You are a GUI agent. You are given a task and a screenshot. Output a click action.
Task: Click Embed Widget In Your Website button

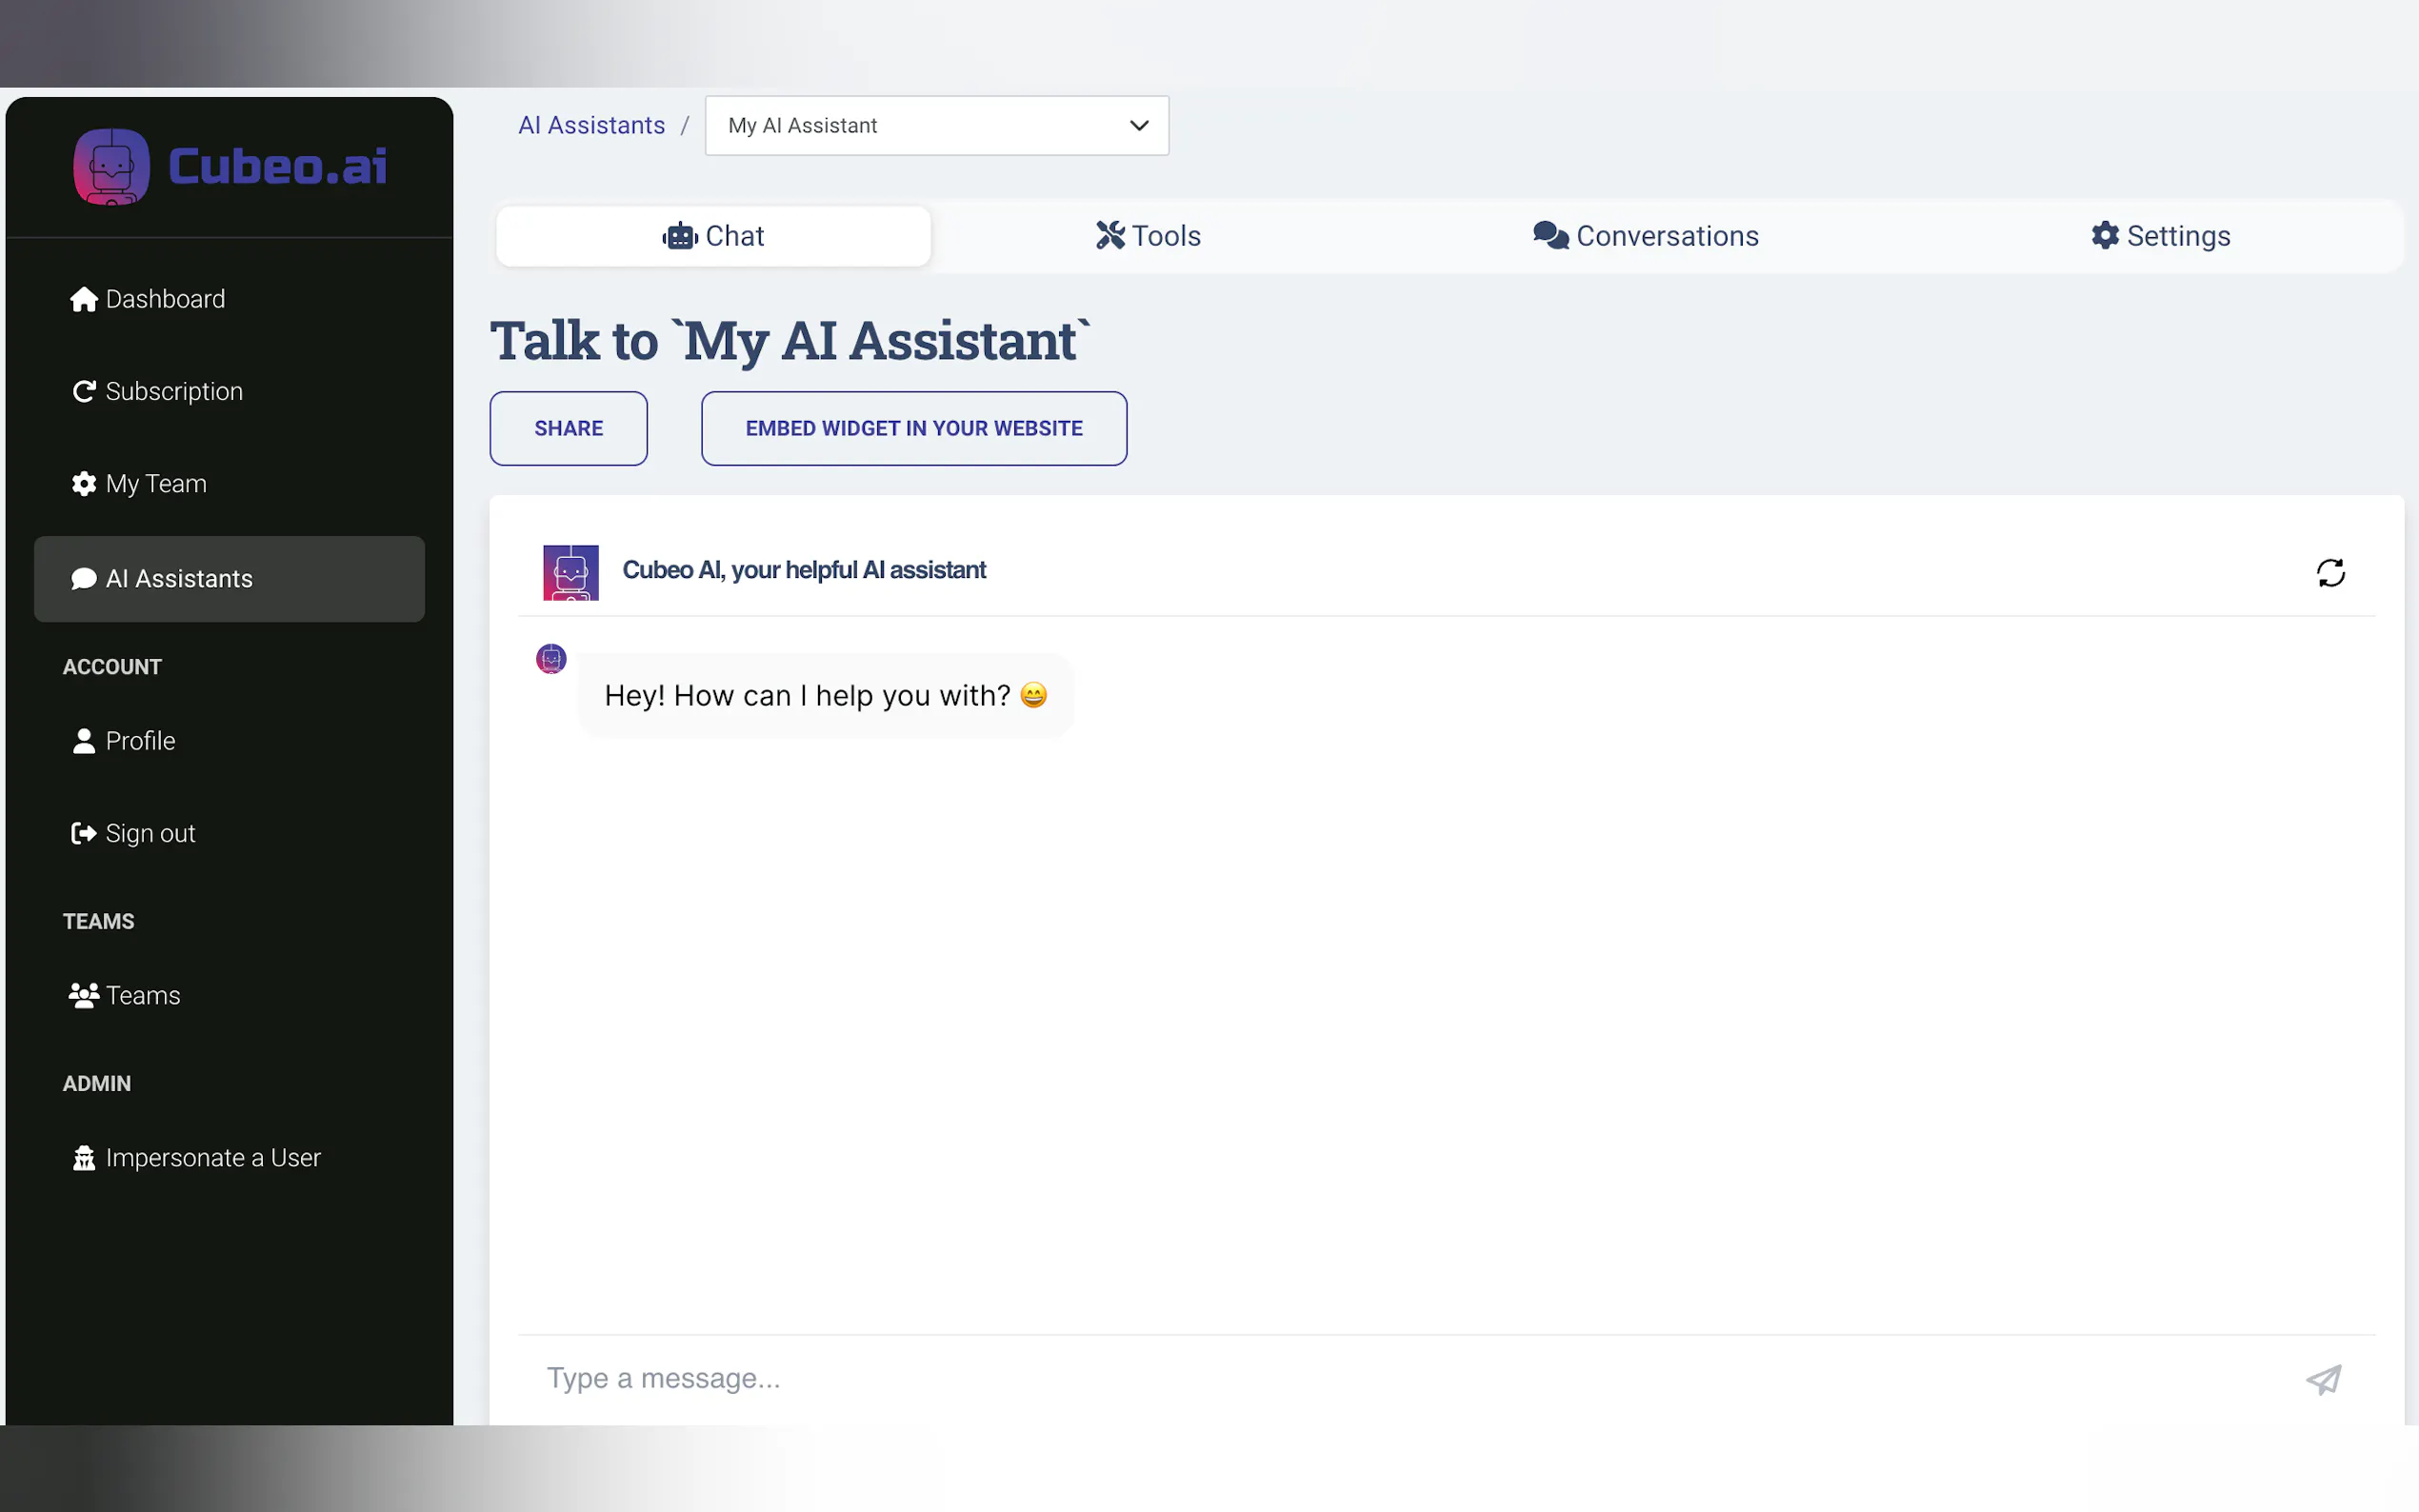coord(913,428)
